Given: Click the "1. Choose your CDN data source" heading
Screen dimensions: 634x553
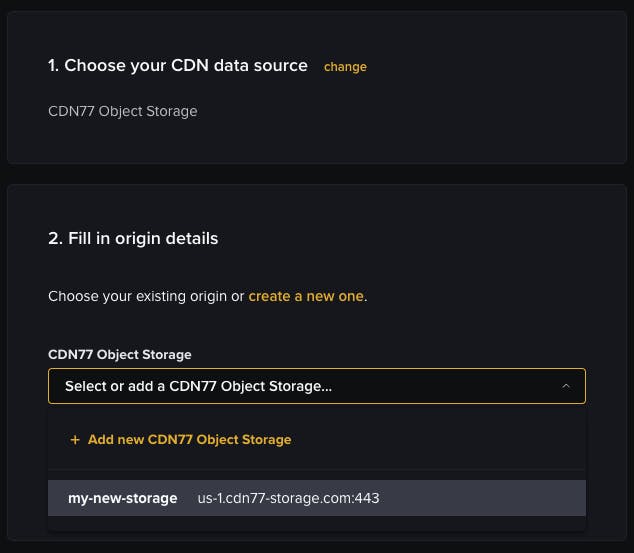Looking at the screenshot, I should tap(177, 66).
